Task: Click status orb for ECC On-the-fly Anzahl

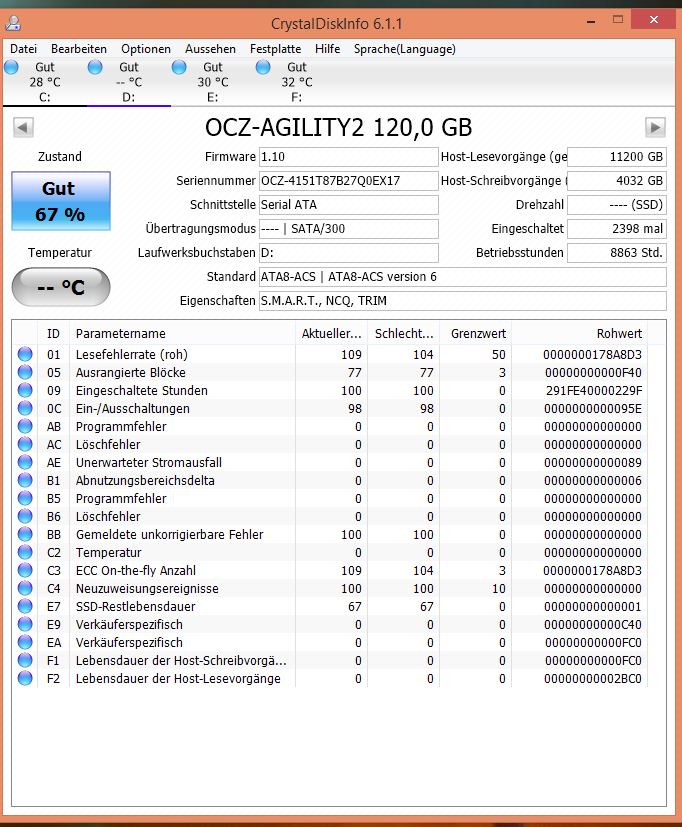Action: 25,570
